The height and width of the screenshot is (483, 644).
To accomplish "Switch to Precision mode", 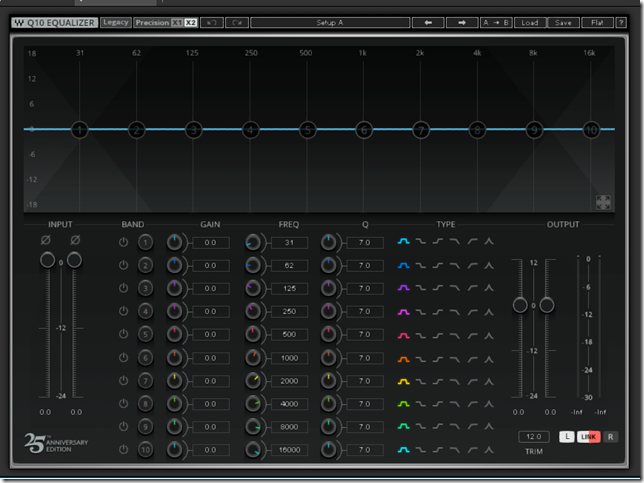I will click(x=152, y=23).
